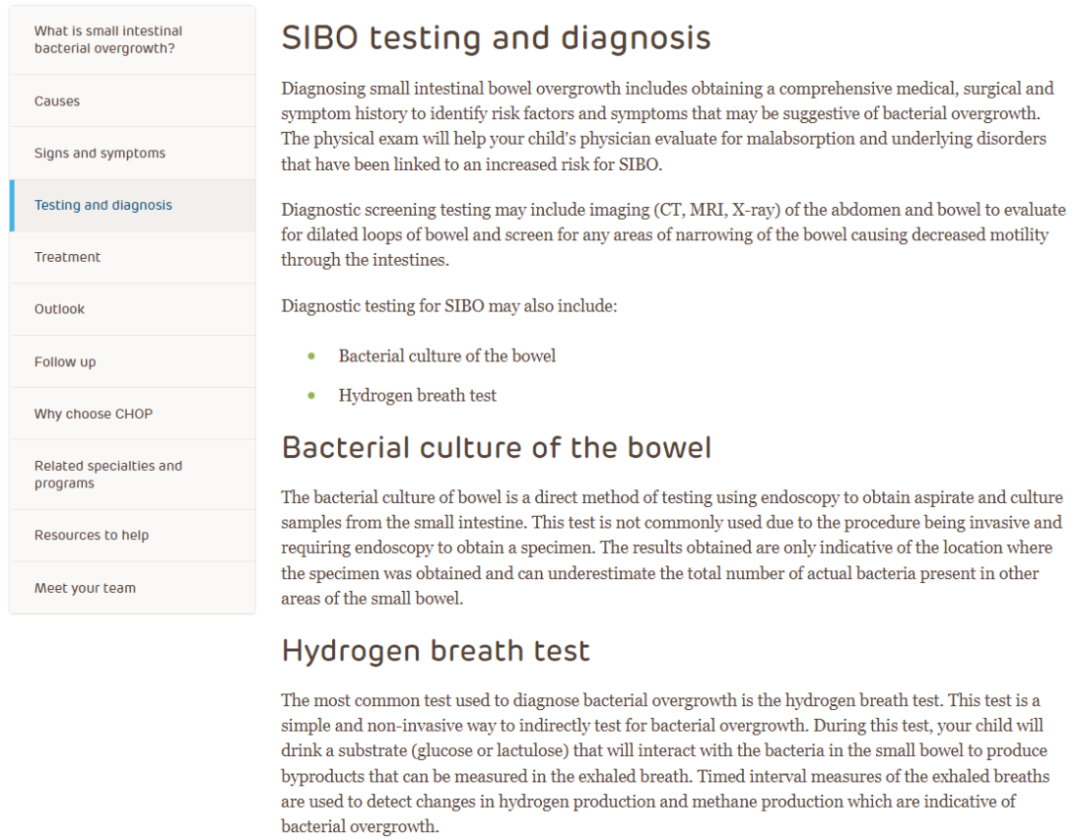This screenshot has width=1080, height=840.
Task: Click the 'Bacterial culture of the bowel' section heading
Action: point(496,447)
